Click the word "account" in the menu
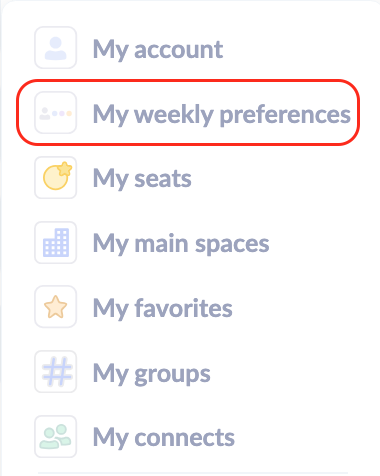 click(179, 50)
